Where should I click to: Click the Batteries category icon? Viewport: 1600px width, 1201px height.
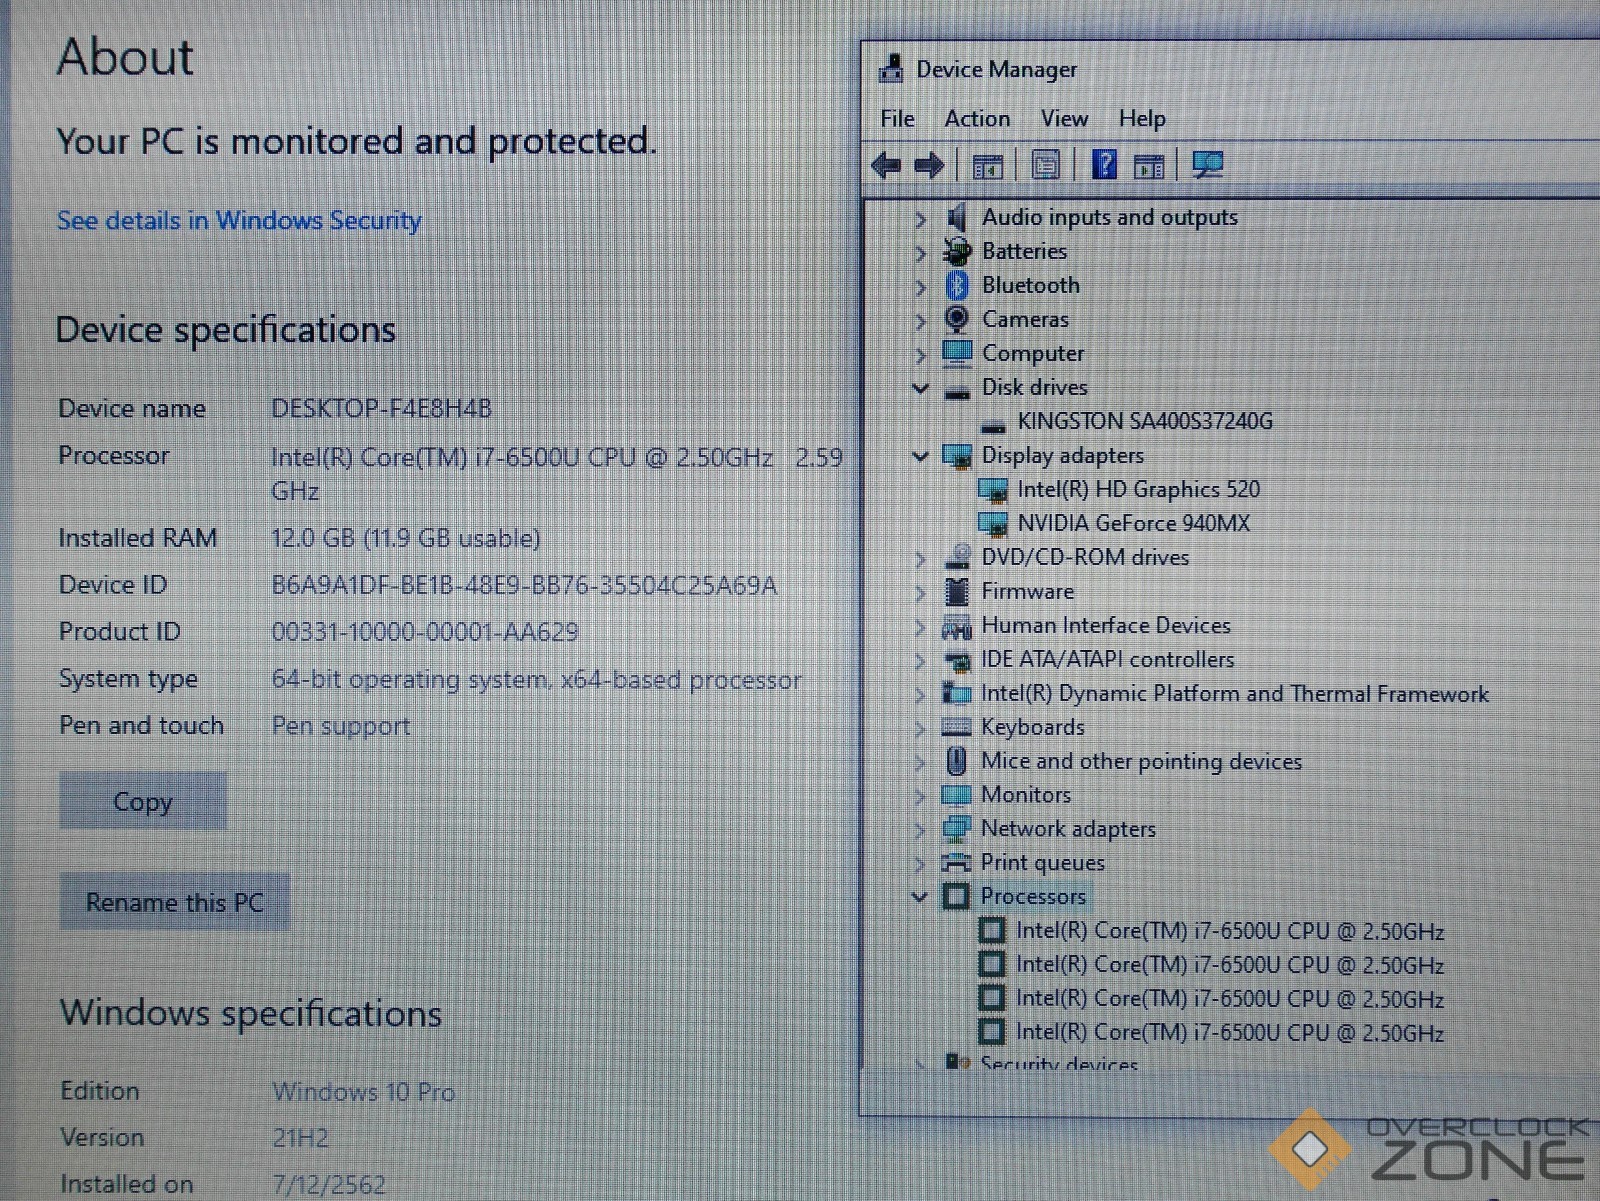[957, 251]
